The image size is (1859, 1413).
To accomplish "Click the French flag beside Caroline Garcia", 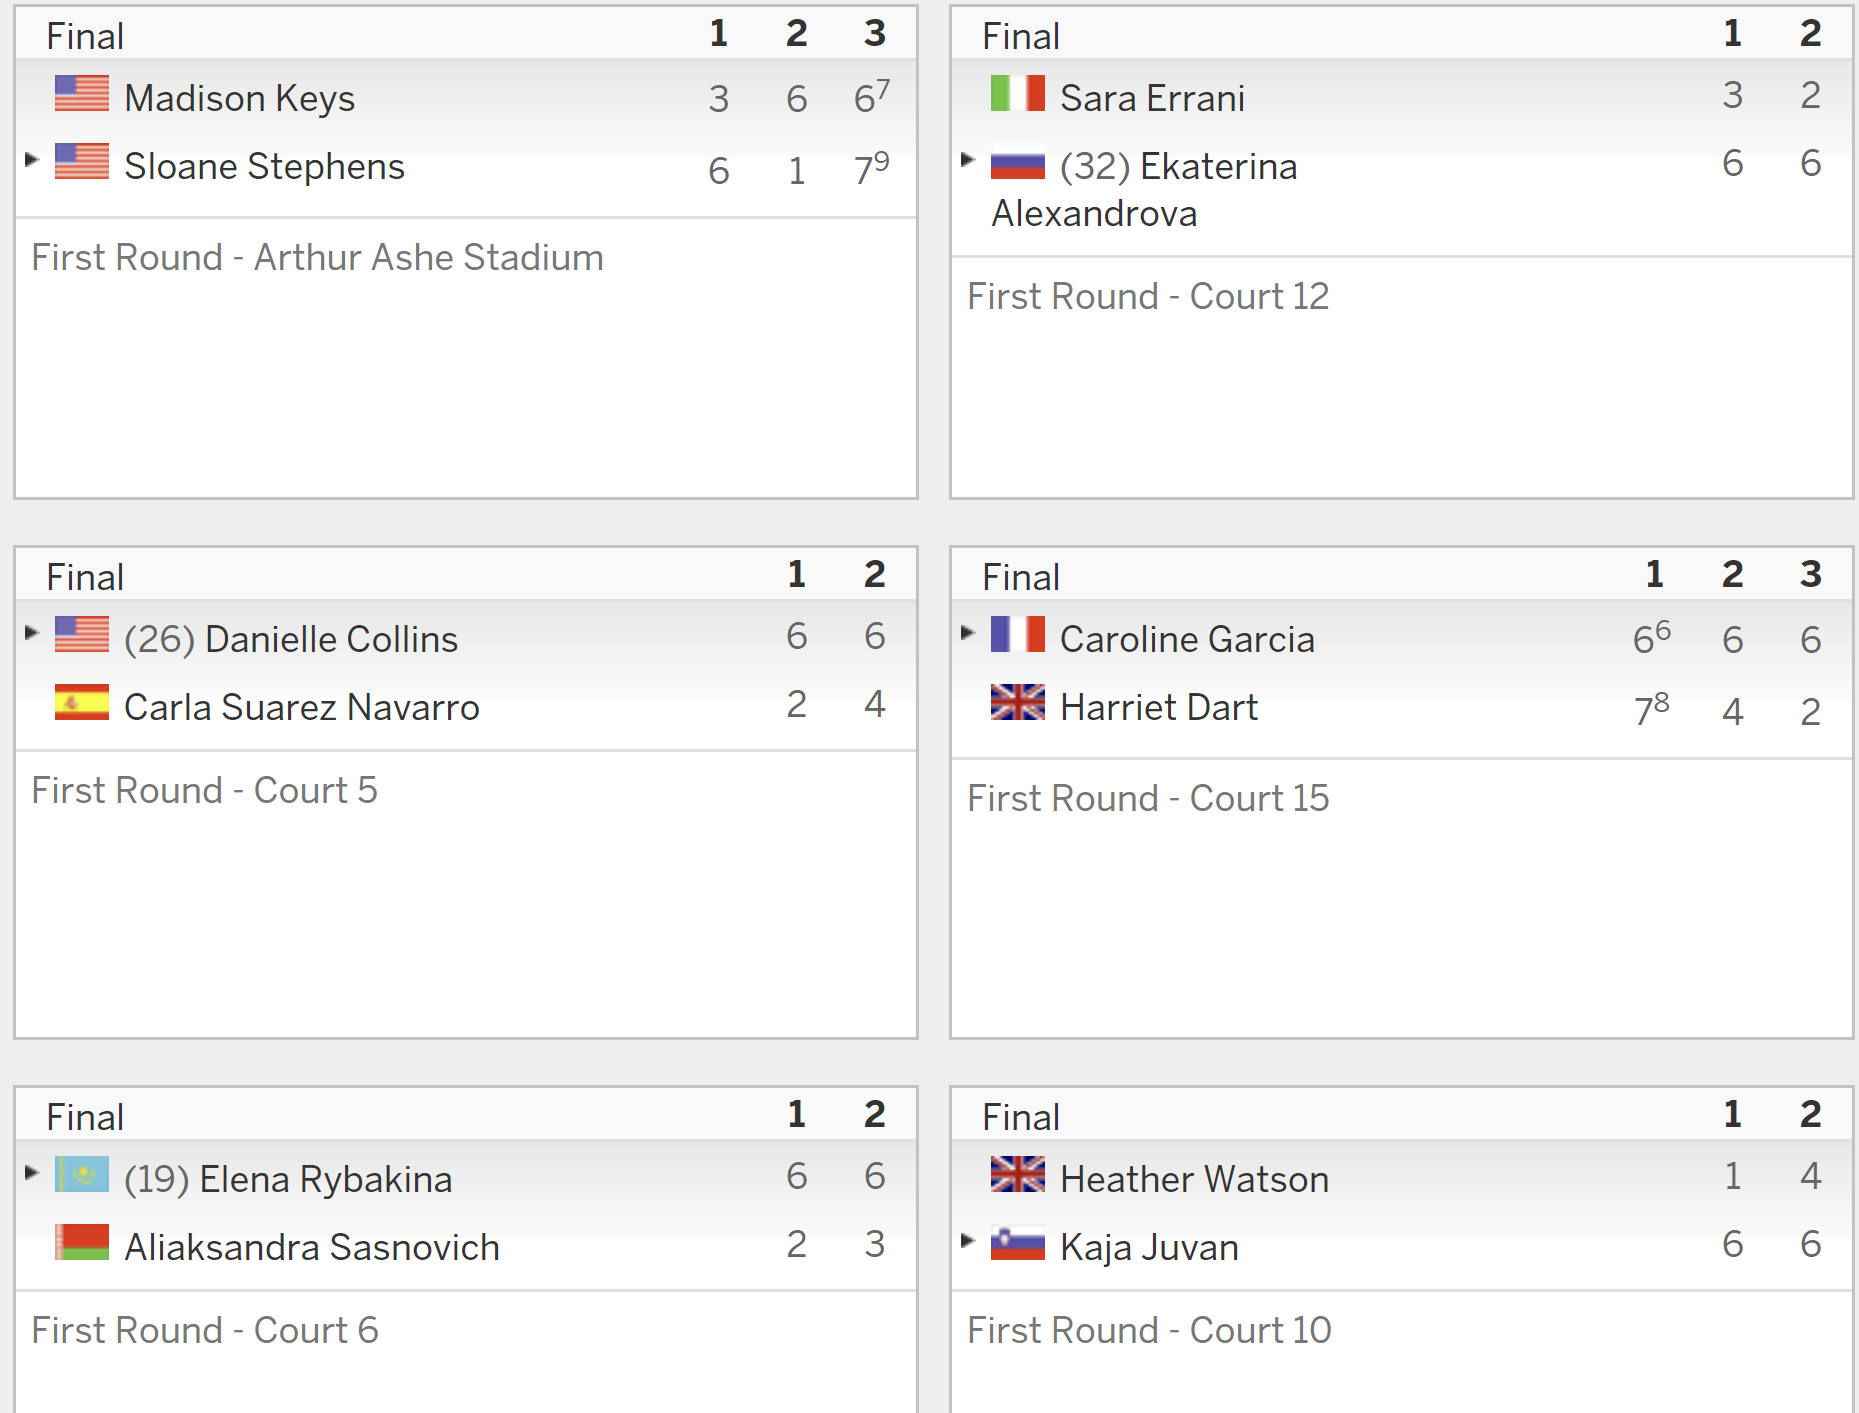I will click(1017, 635).
